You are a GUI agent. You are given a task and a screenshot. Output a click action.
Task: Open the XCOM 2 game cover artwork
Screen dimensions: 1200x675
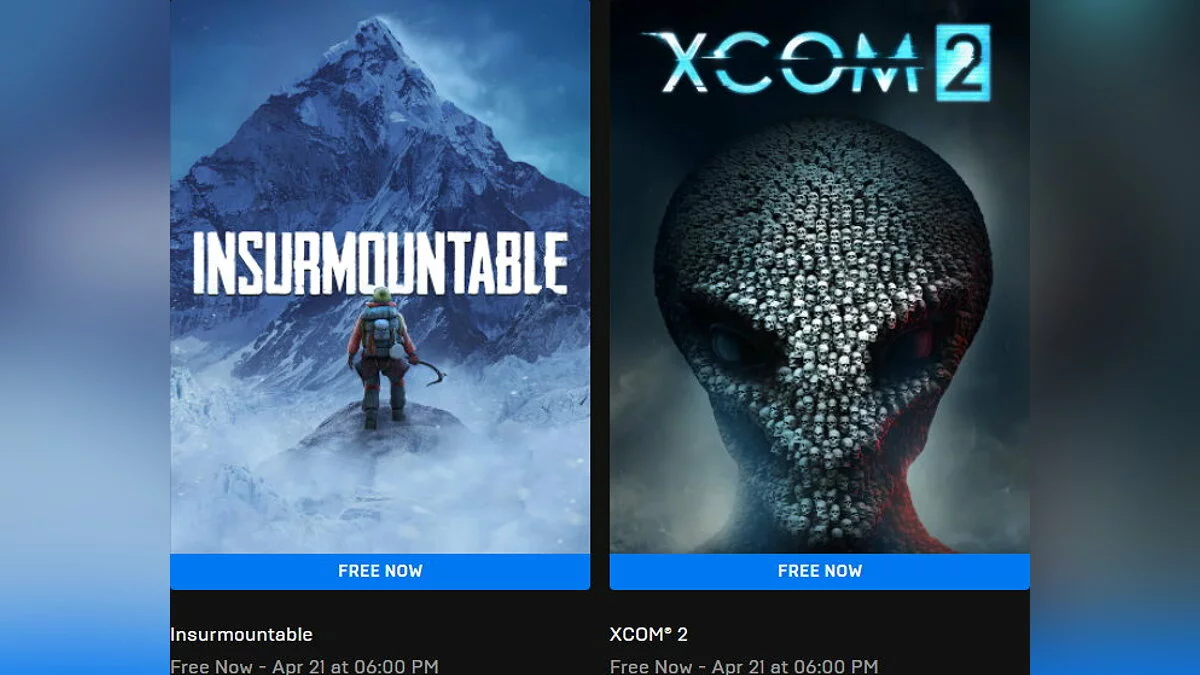819,277
